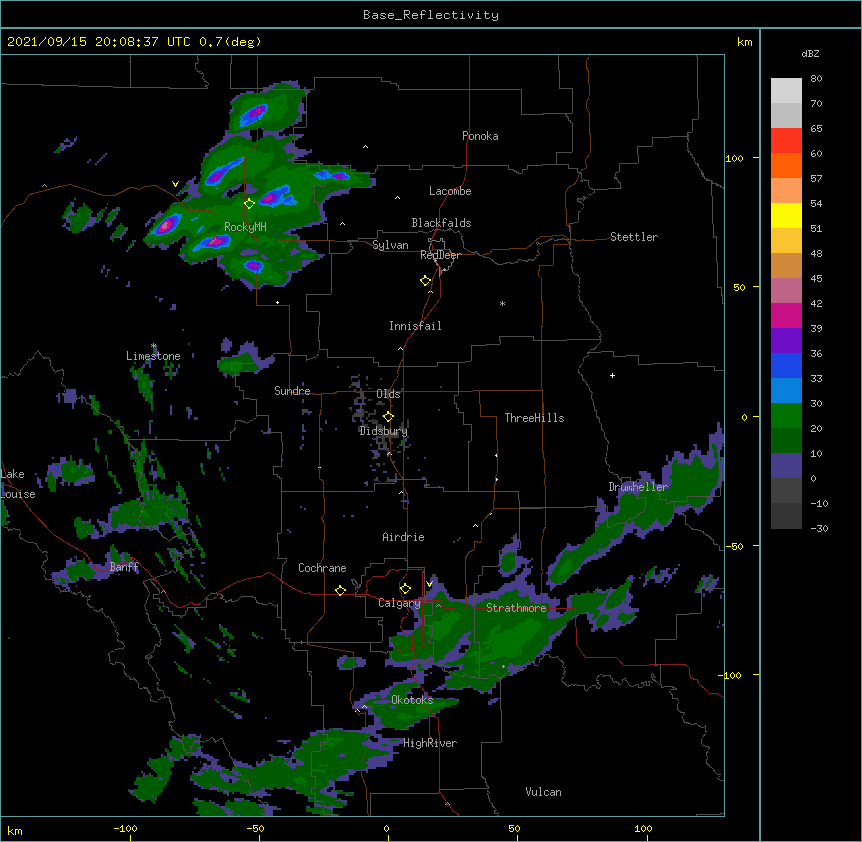862x842 pixels.
Task: Click the Ponoka city label
Action: [480, 136]
